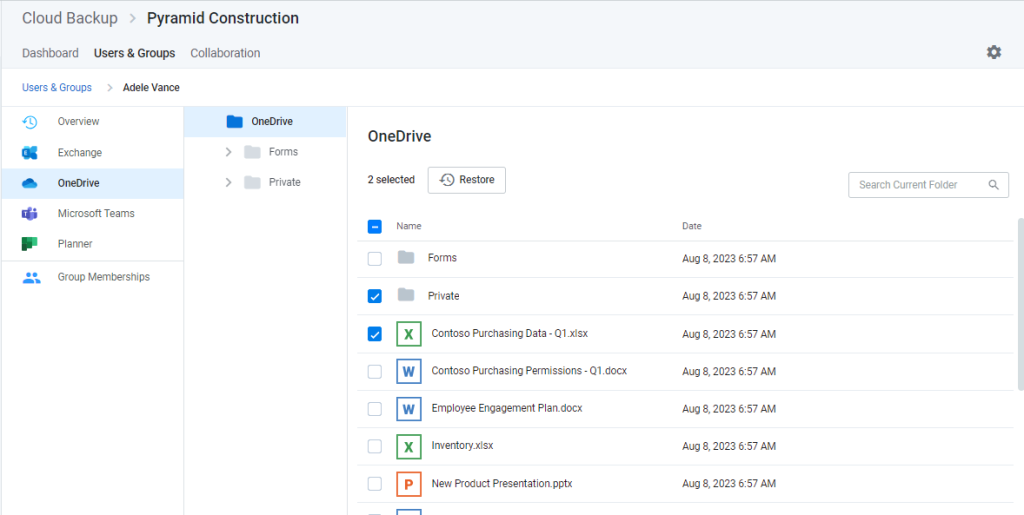Open settings via the gear icon
The width and height of the screenshot is (1024, 515).
993,52
